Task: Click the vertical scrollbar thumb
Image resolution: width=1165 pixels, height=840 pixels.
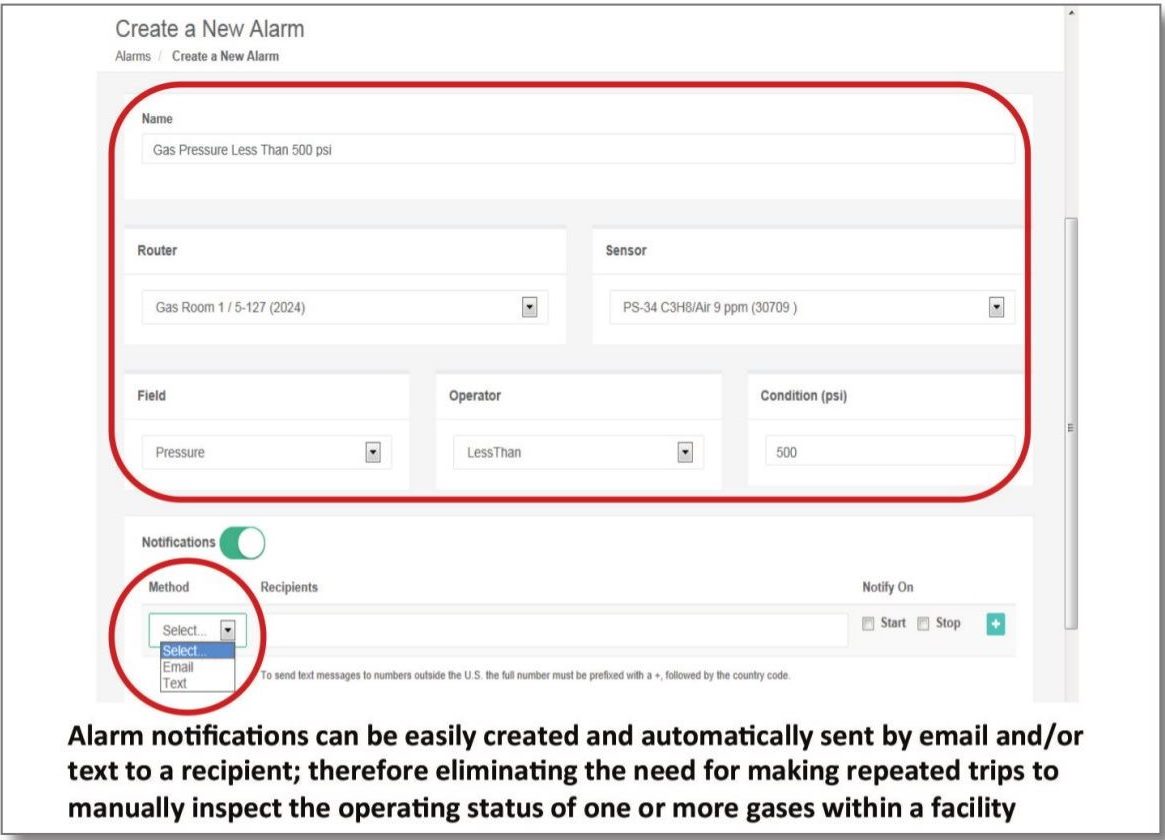Action: [x=1071, y=420]
